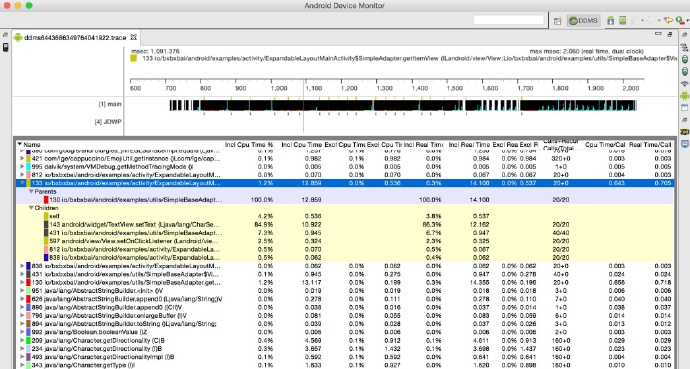The height and width of the screenshot is (369, 690).
Task: Click the 40/40 calls value
Action: [561, 233]
